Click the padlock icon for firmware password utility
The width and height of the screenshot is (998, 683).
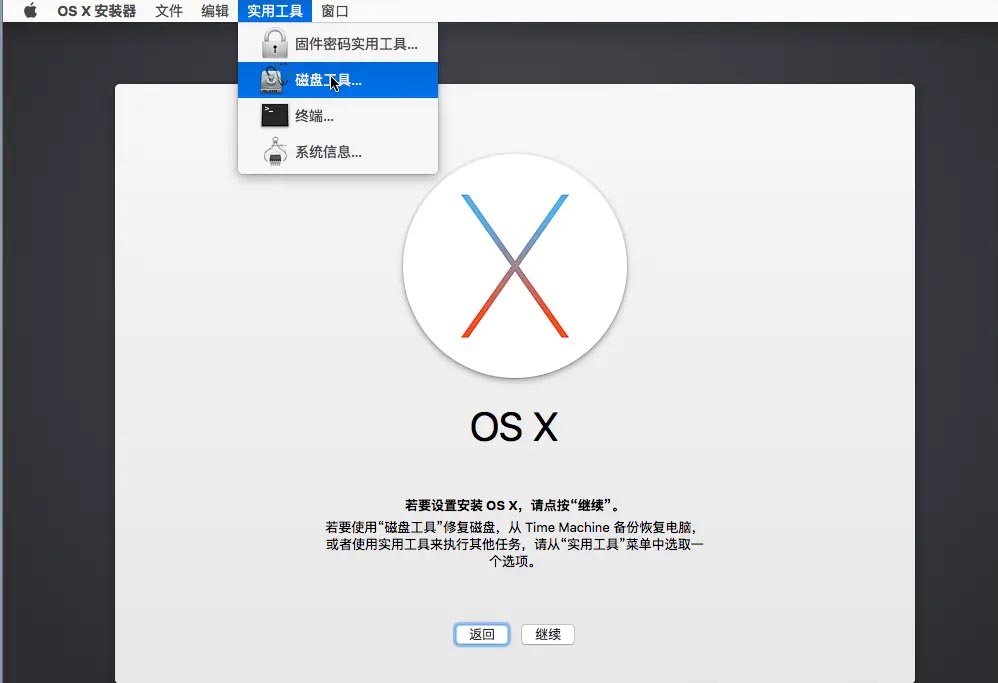tap(275, 44)
